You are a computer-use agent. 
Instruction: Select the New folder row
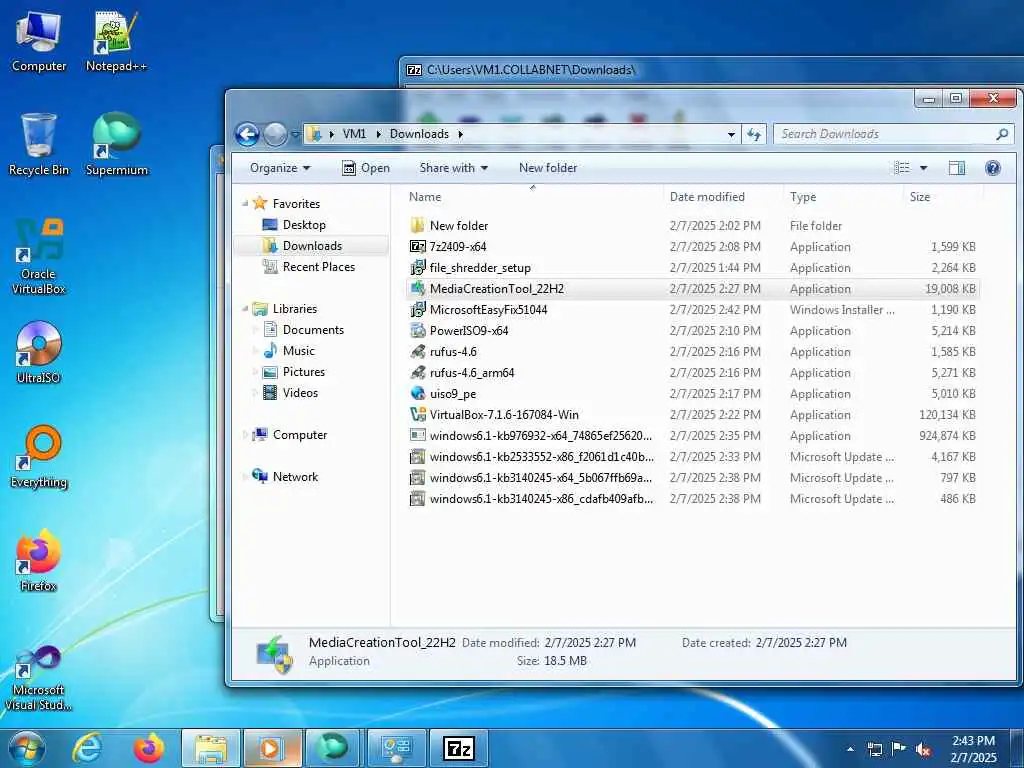pyautogui.click(x=692, y=226)
